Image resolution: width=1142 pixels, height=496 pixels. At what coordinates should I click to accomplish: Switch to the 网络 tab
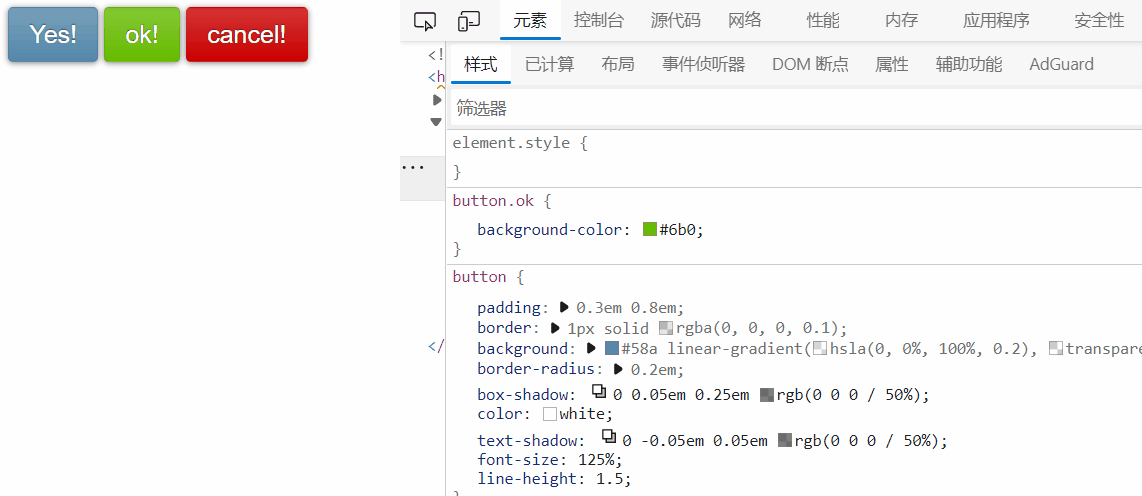pyautogui.click(x=745, y=20)
